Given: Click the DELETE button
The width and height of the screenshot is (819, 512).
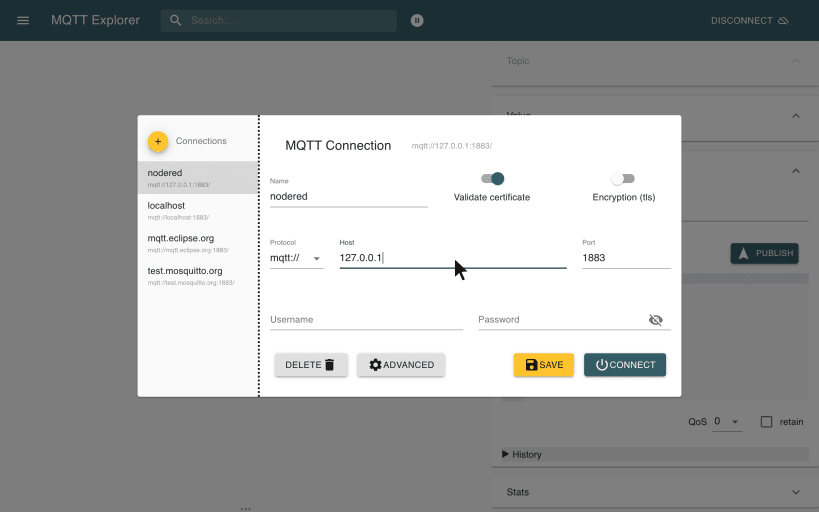Looking at the screenshot, I should (311, 365).
